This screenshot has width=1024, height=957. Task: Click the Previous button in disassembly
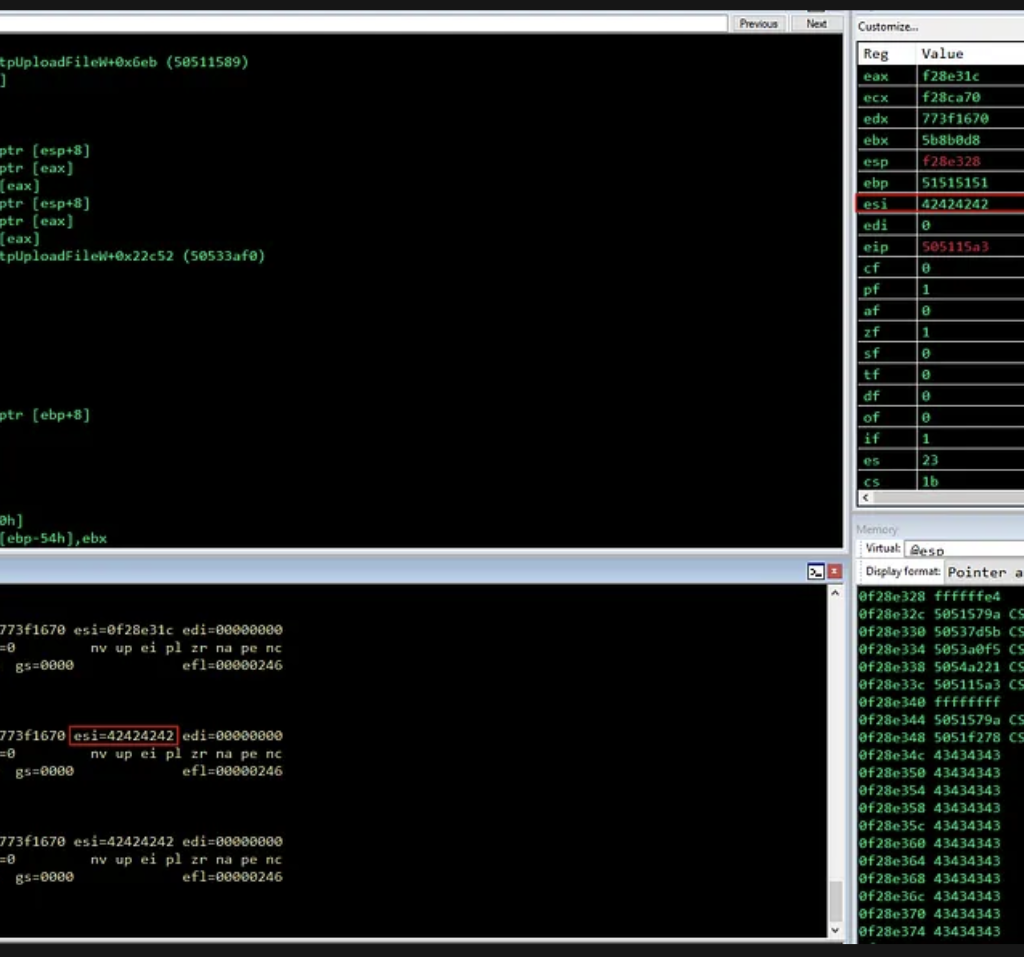click(x=759, y=23)
